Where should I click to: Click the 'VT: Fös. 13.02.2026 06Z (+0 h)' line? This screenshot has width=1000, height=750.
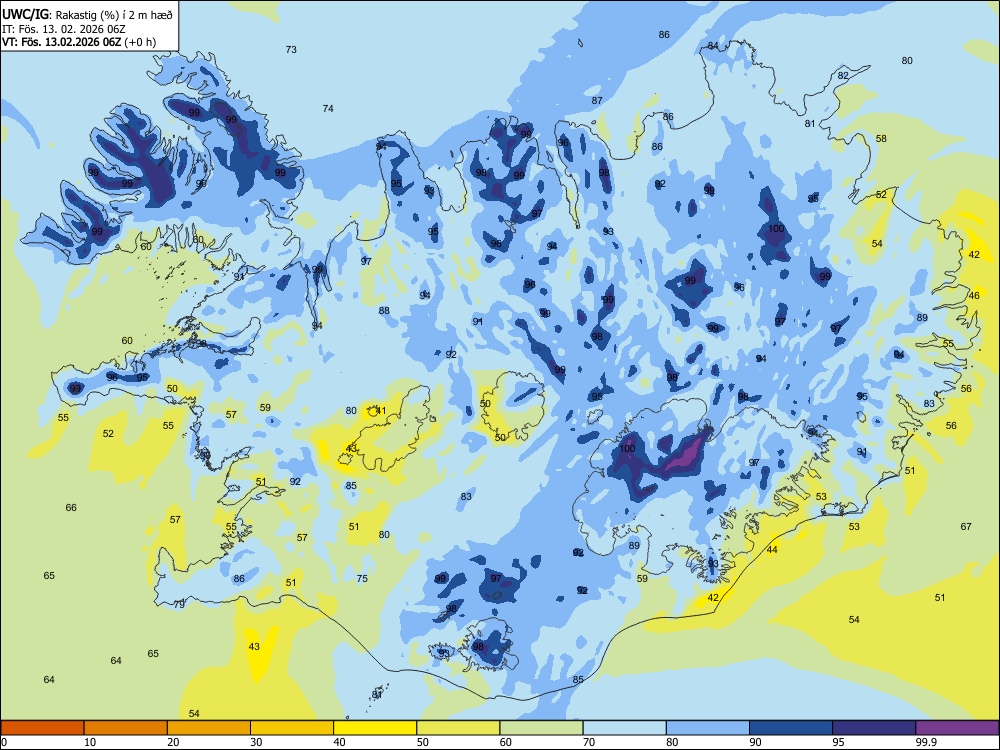coord(78,42)
